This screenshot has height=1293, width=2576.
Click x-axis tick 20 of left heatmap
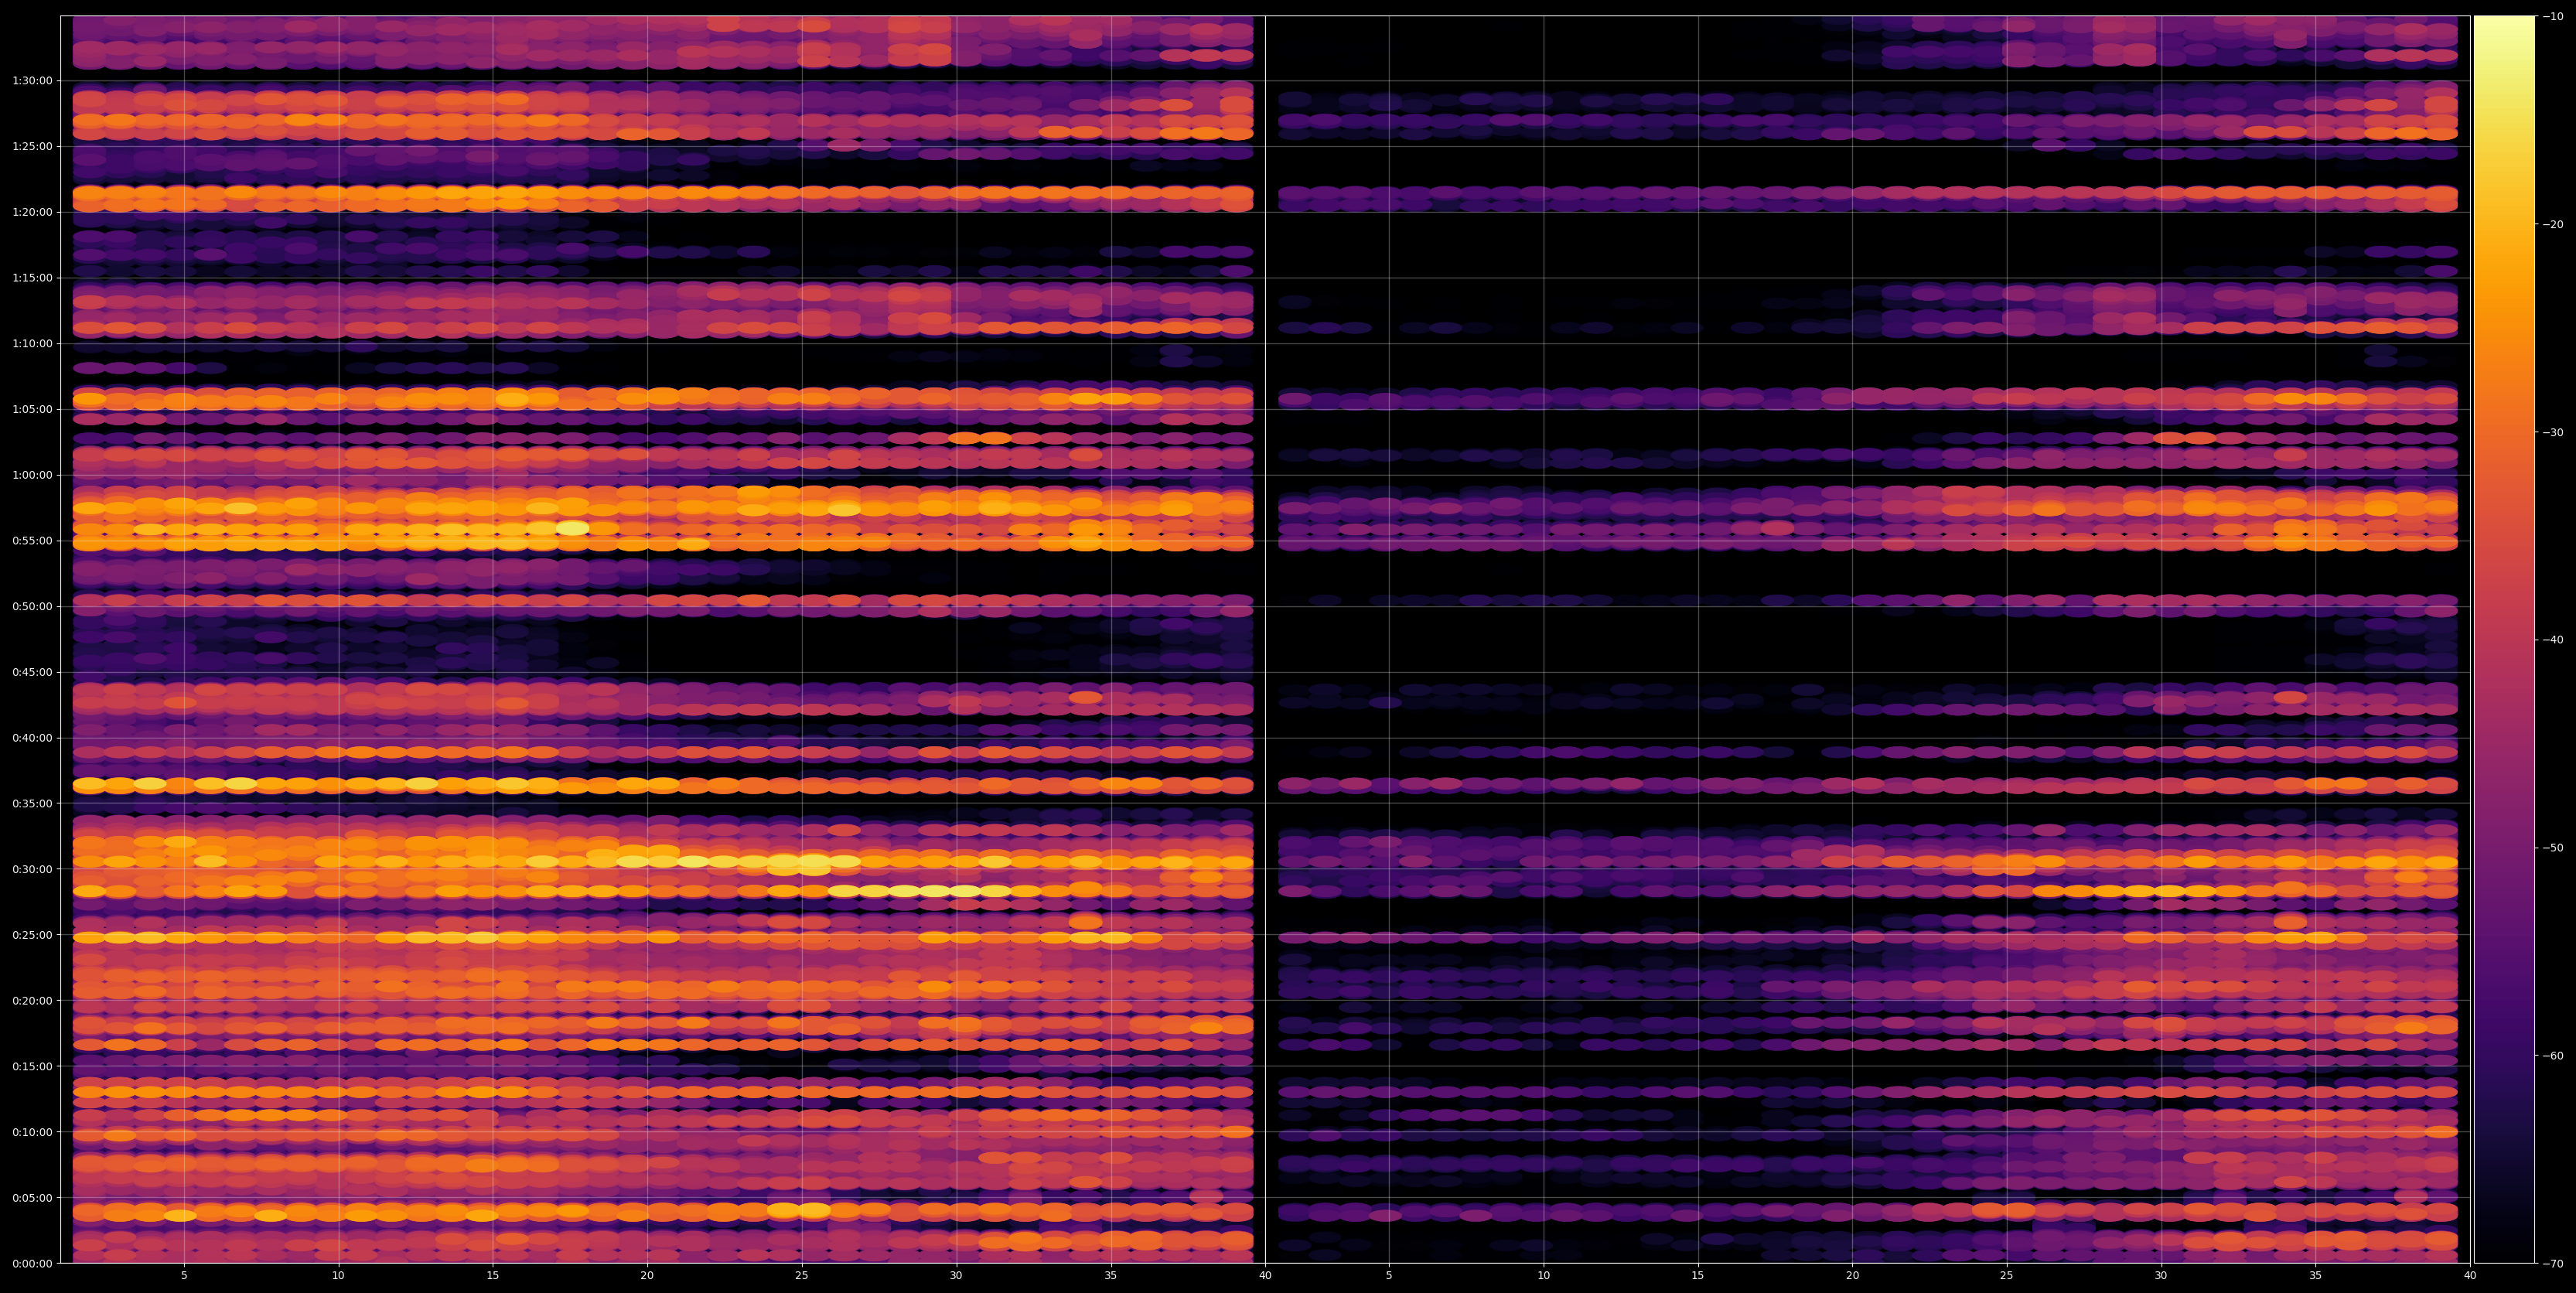click(x=647, y=1276)
